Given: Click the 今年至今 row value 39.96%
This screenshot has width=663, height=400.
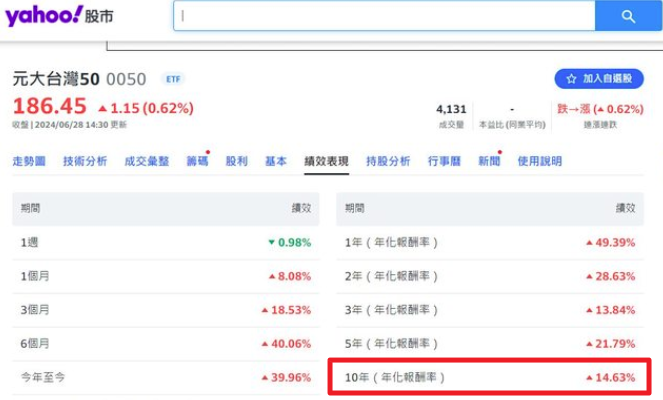Looking at the screenshot, I should pyautogui.click(x=286, y=377).
